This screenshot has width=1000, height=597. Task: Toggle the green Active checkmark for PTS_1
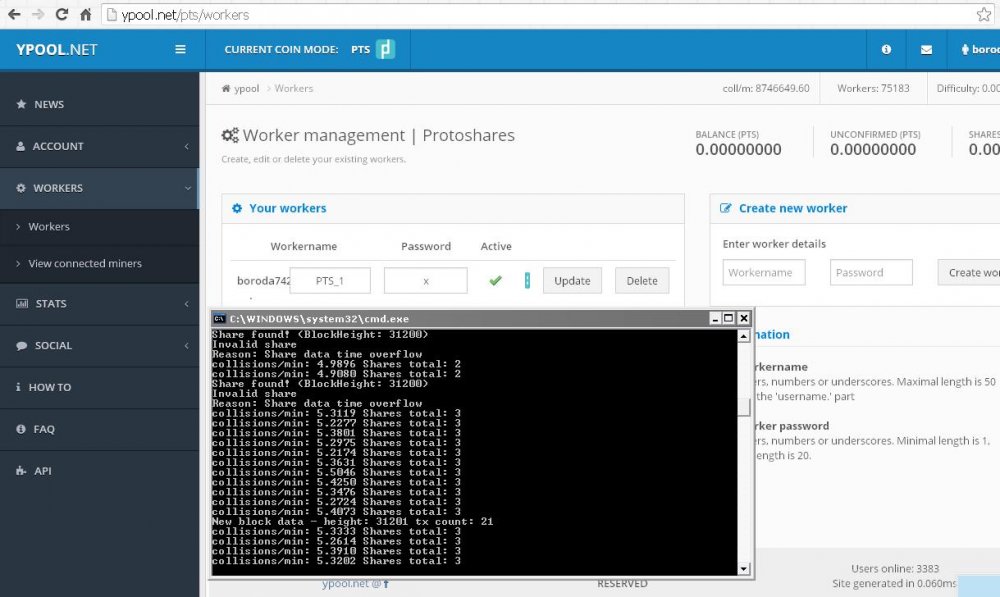[495, 281]
